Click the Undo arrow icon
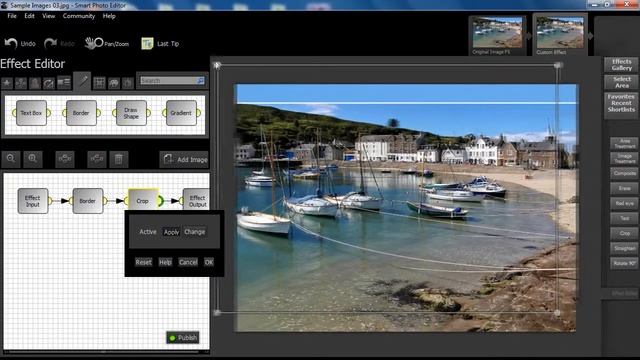Screen dimensions: 640x360 [x=11, y=43]
